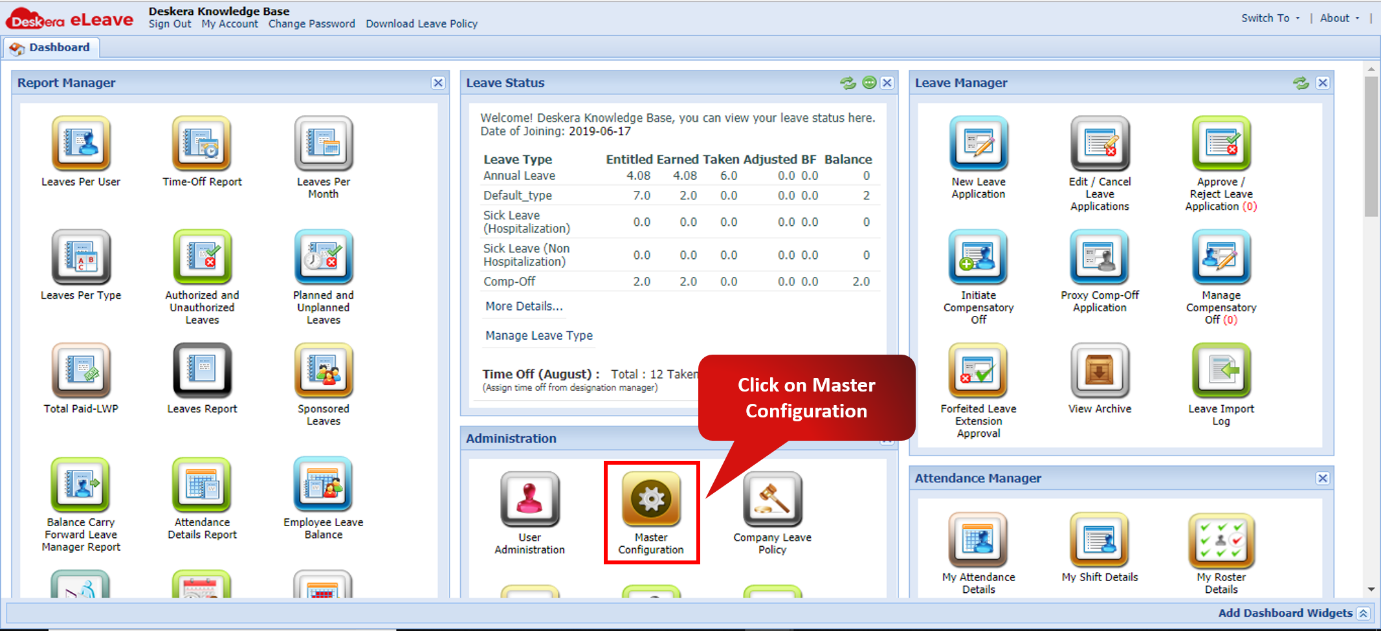
Task: Open Initiate Compensatory Off
Action: [x=979, y=257]
